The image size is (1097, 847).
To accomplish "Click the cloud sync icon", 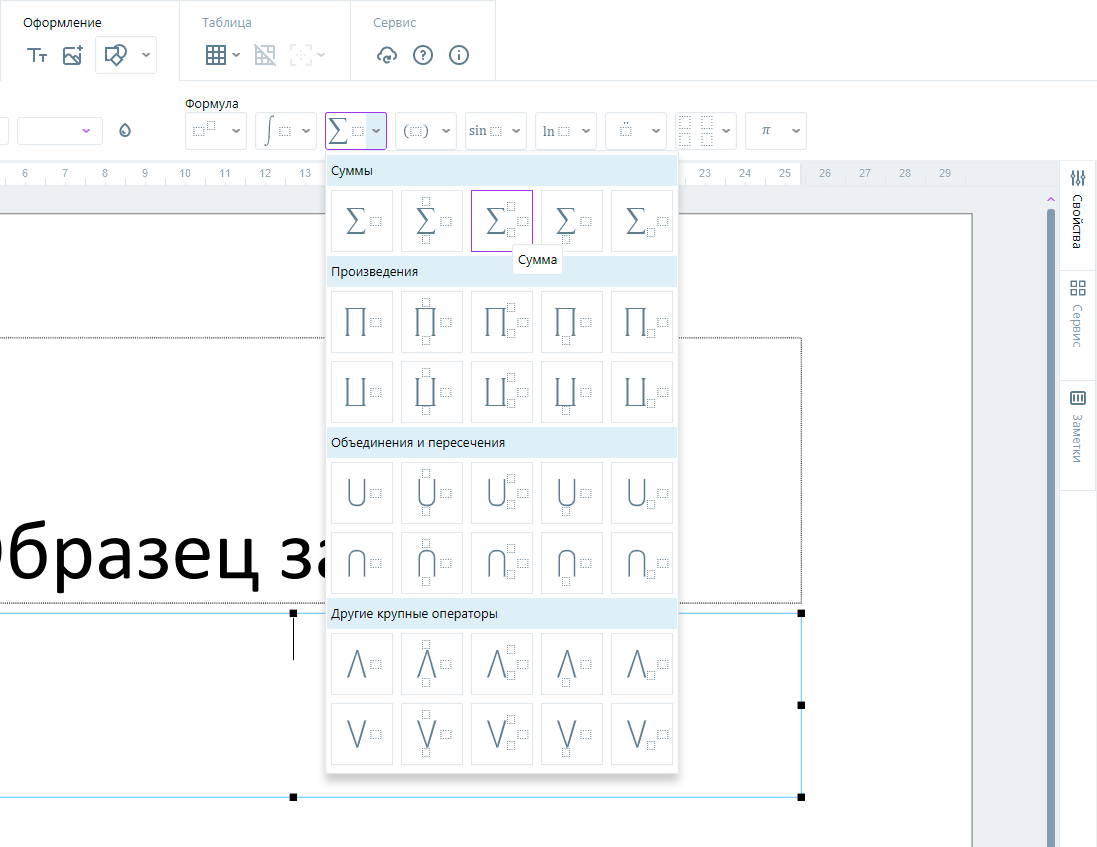I will click(x=387, y=56).
